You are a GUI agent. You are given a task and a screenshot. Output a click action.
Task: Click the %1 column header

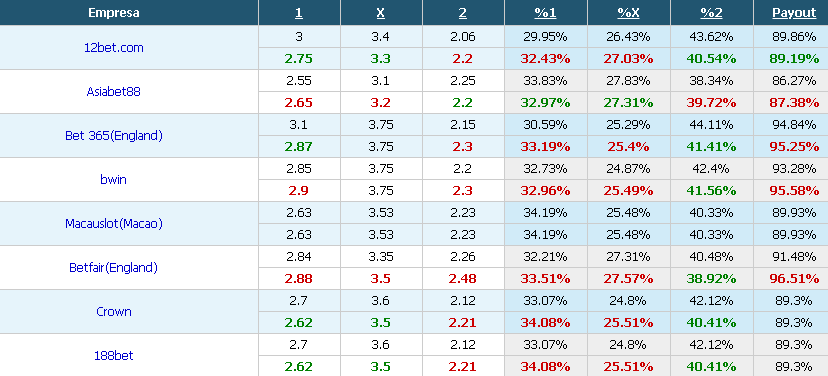(x=545, y=13)
